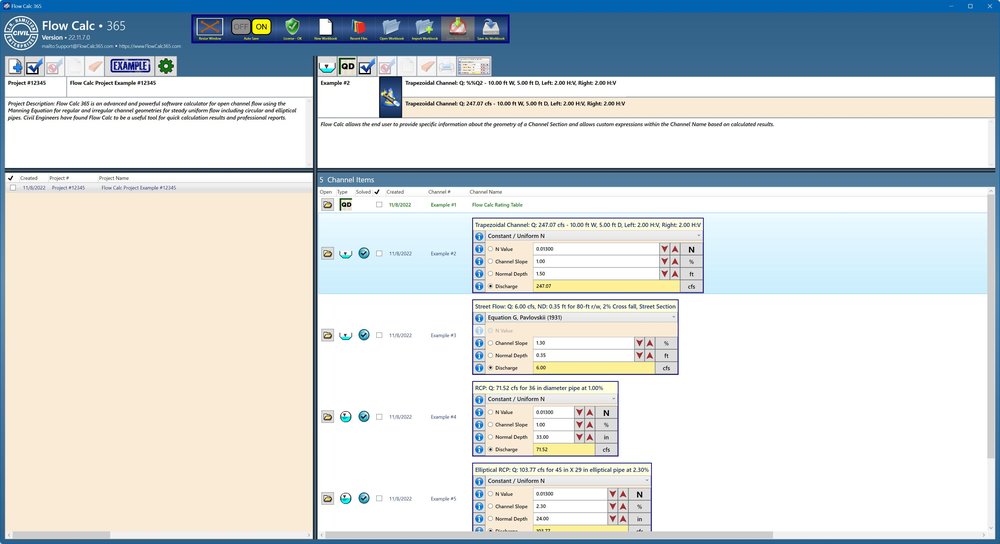
Task: Click the Normal Depth field in Trapezoidal Channel
Action: tap(596, 274)
